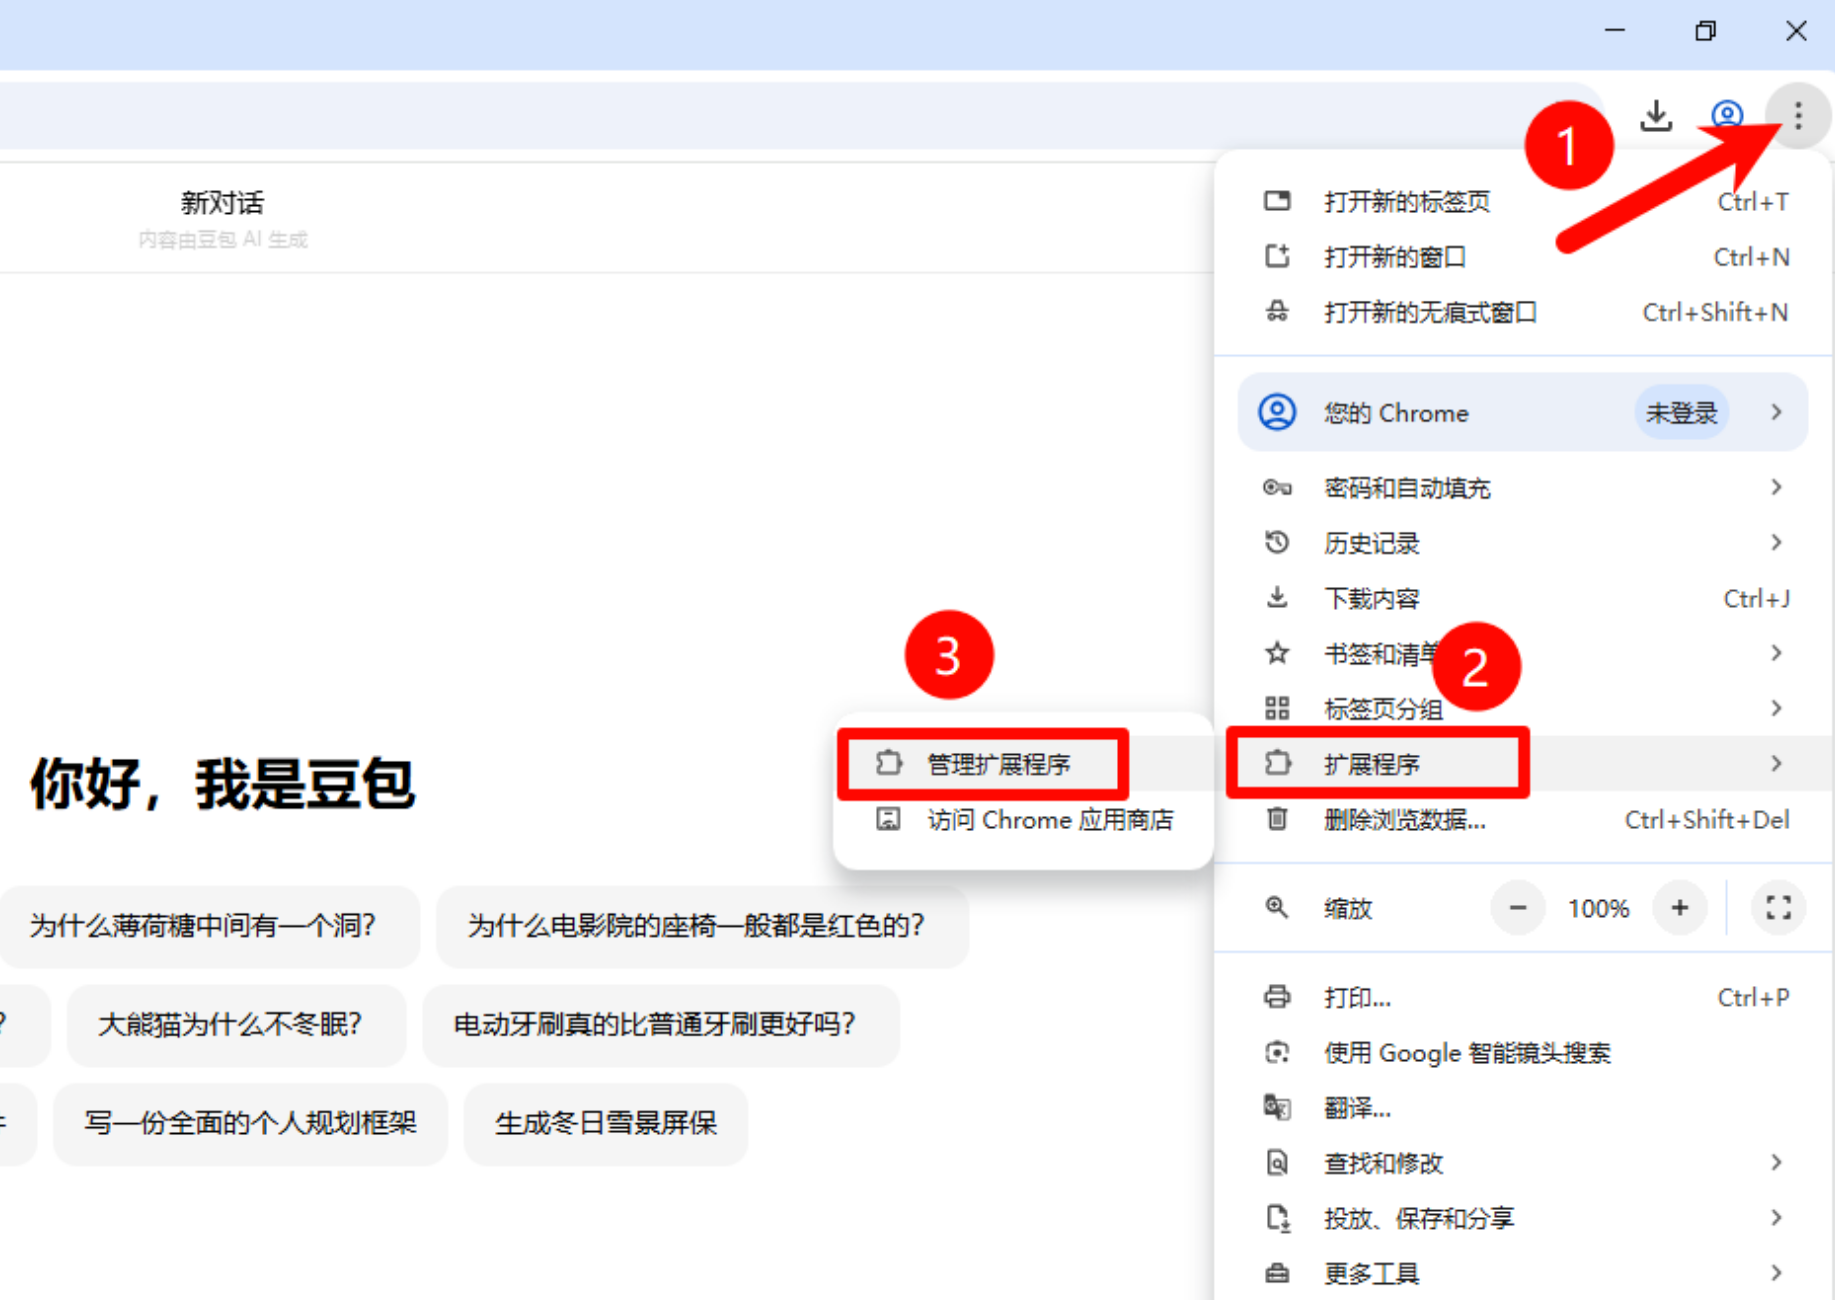The width and height of the screenshot is (1835, 1300).
Task: Click the trash icon beside 删除浏览数据
Action: [1276, 819]
